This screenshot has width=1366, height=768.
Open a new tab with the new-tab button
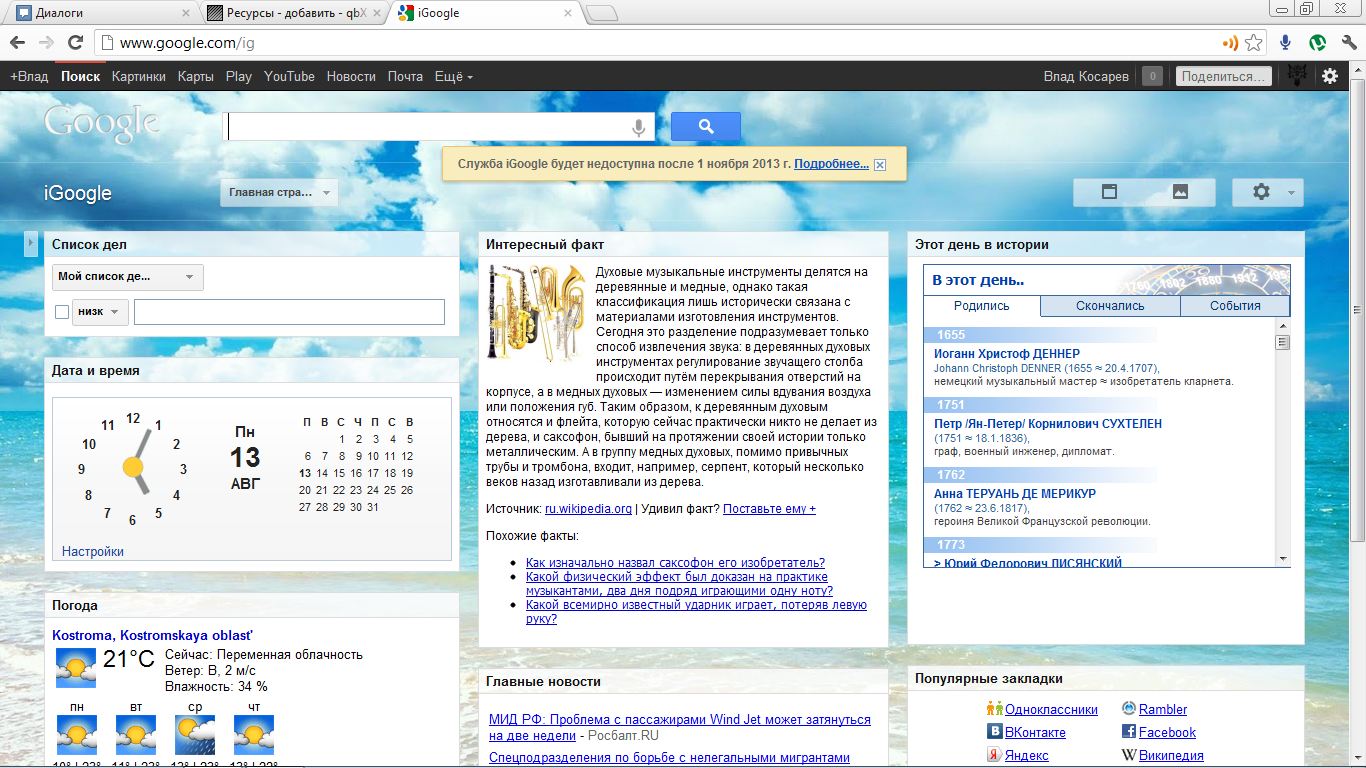[601, 13]
